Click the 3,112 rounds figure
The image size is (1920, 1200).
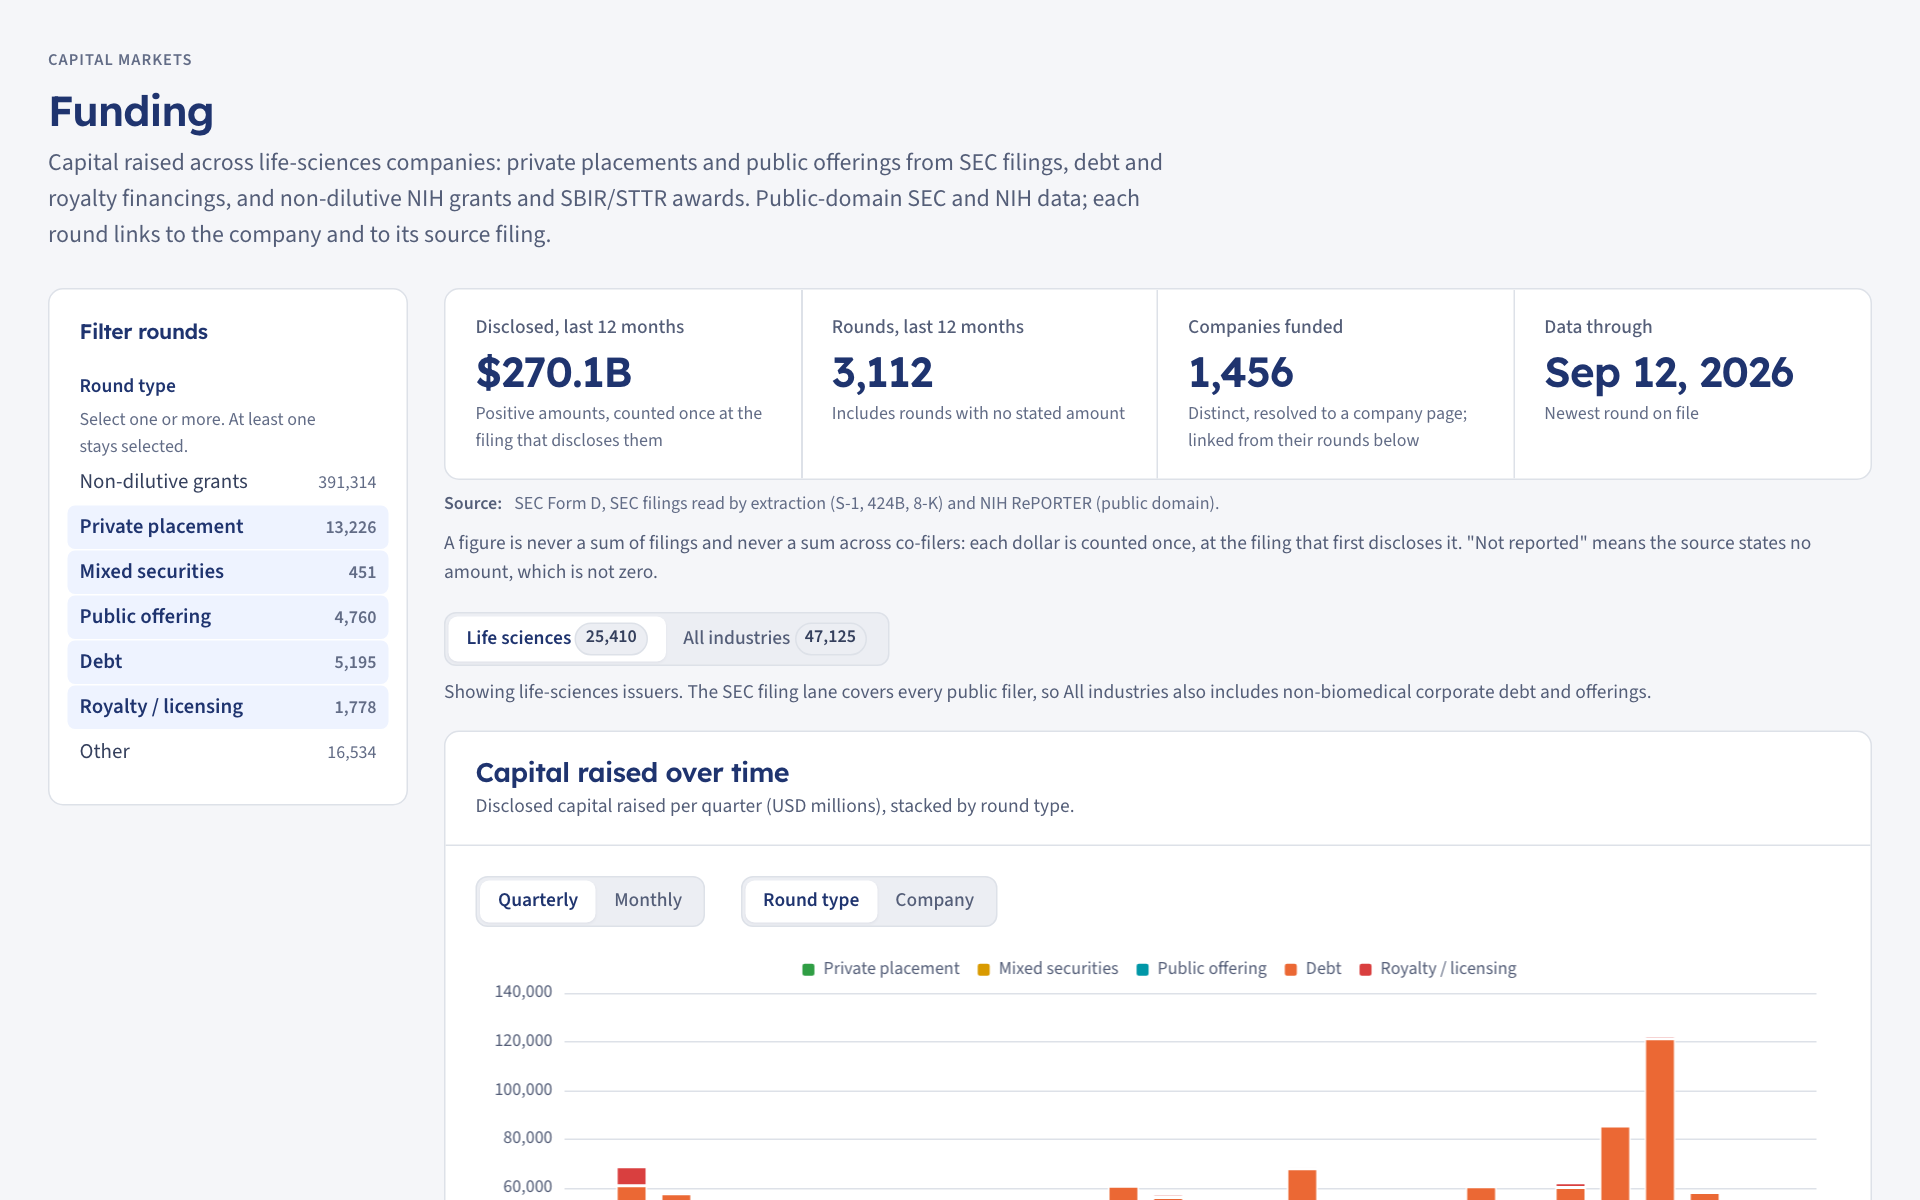(x=882, y=373)
